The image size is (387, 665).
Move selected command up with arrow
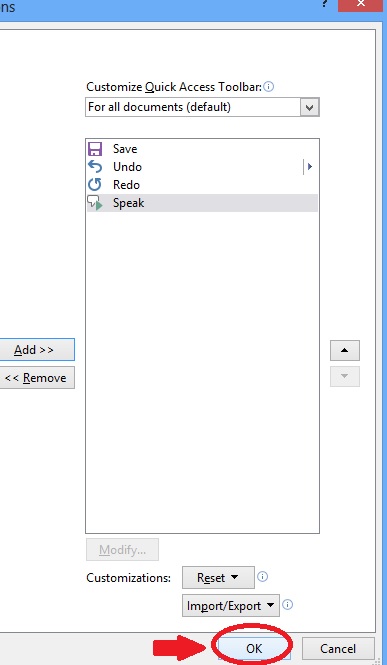coord(345,350)
